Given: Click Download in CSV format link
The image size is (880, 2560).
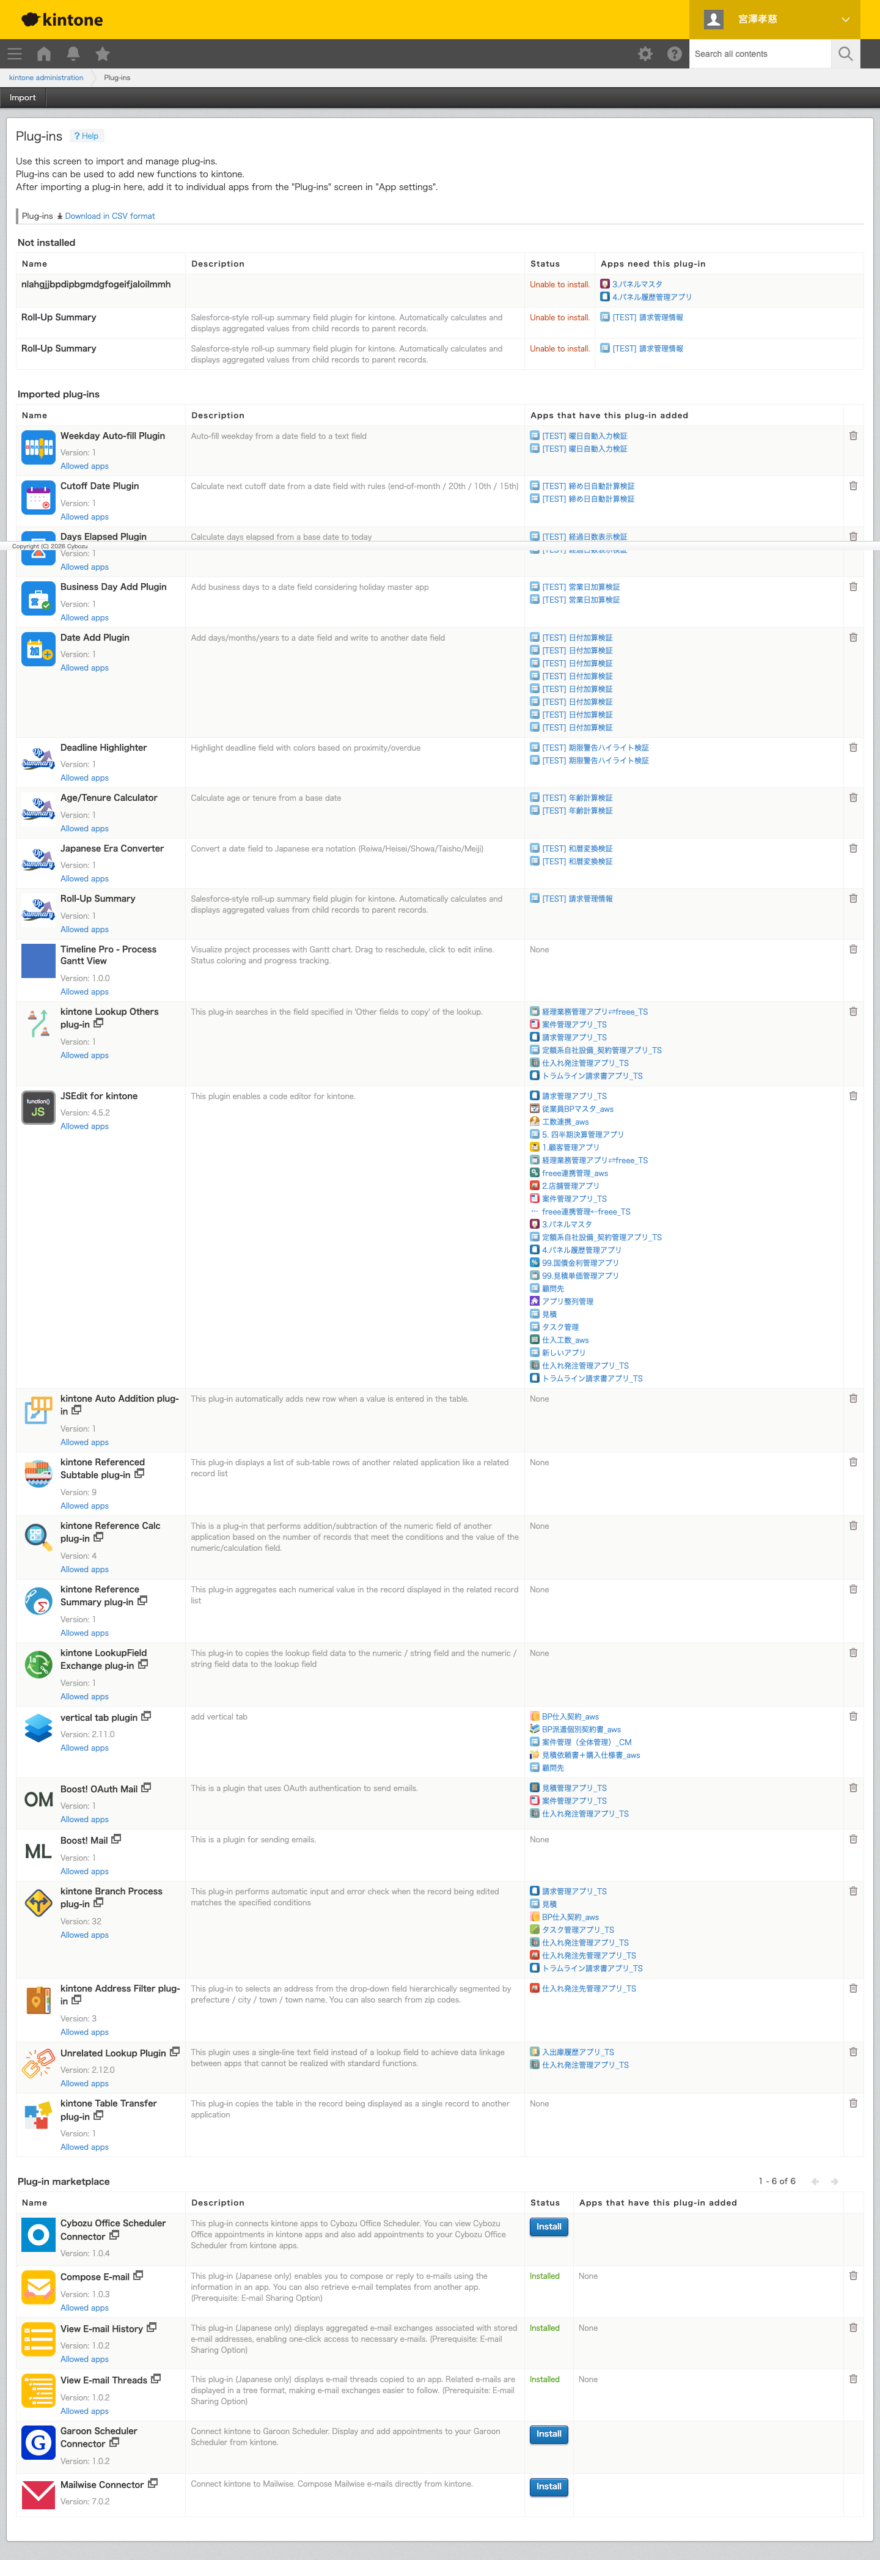Looking at the screenshot, I should coord(109,216).
